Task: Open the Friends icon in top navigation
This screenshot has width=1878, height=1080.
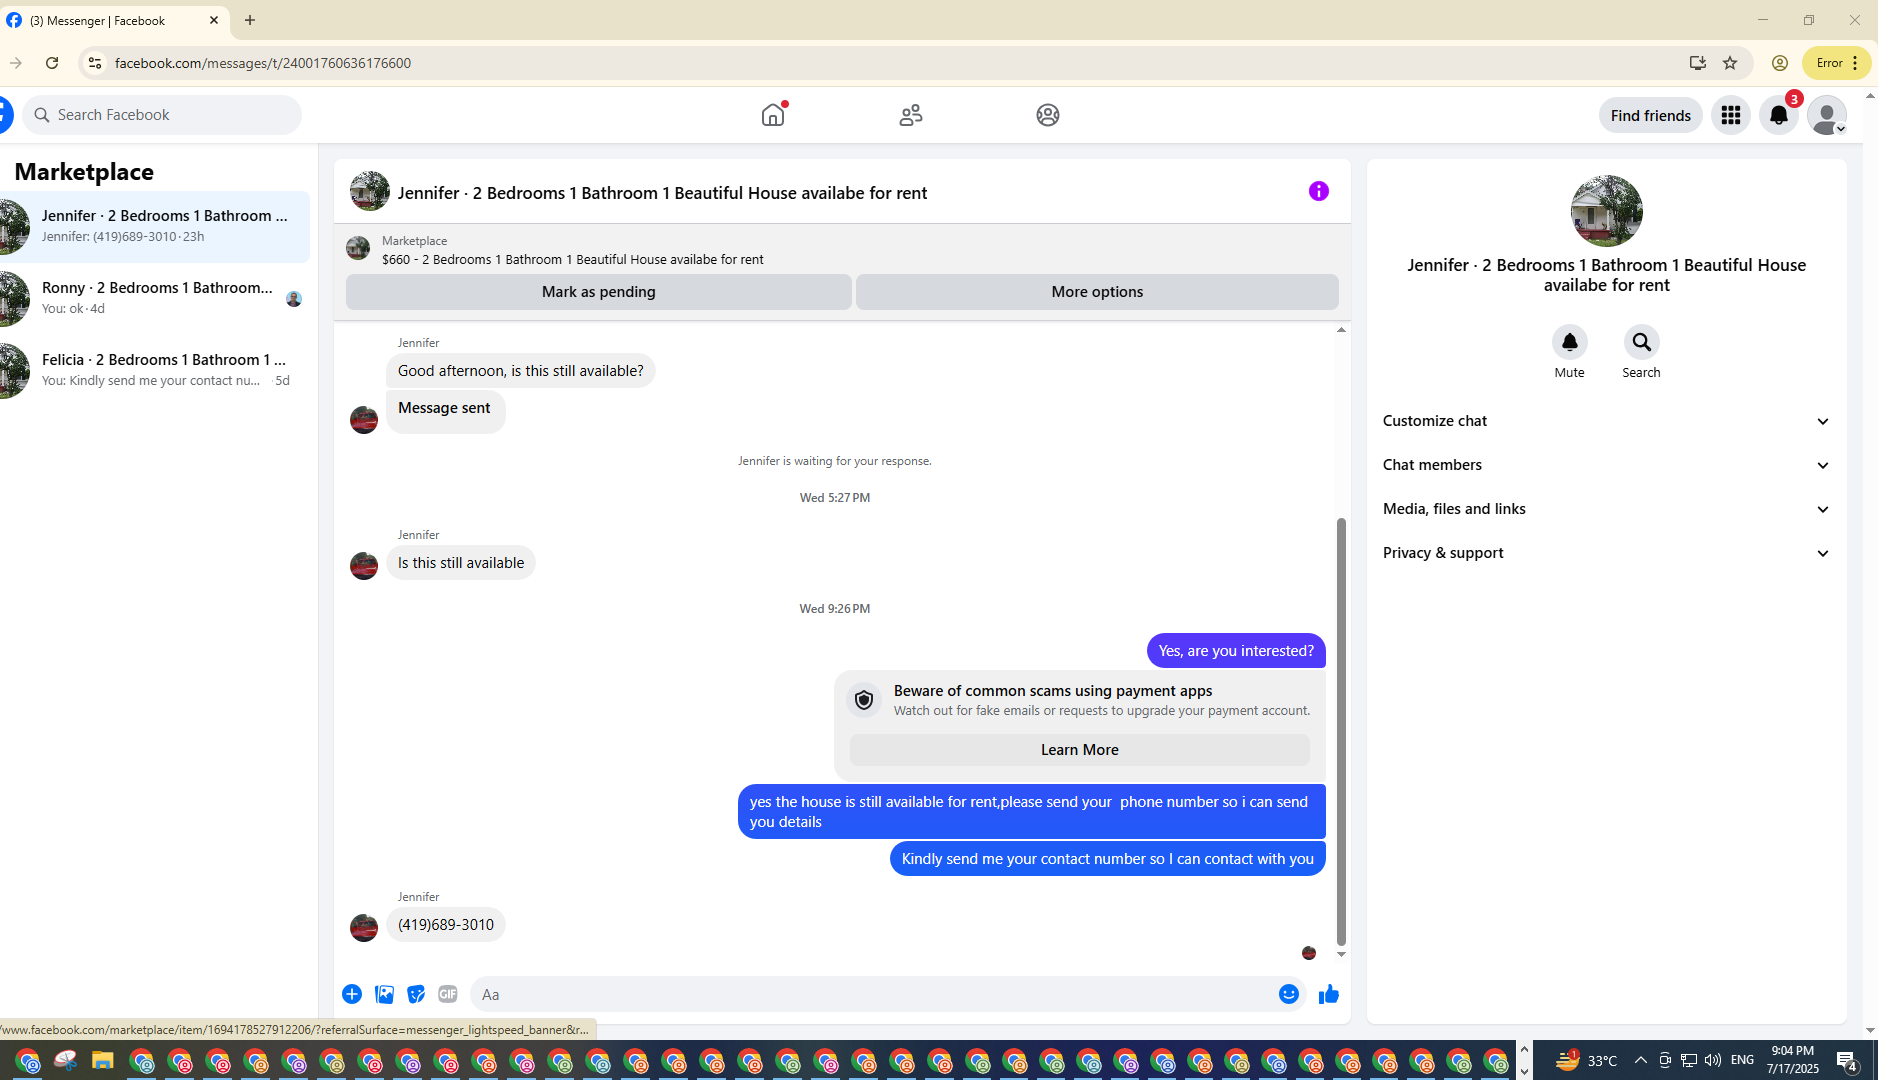Action: [911, 115]
